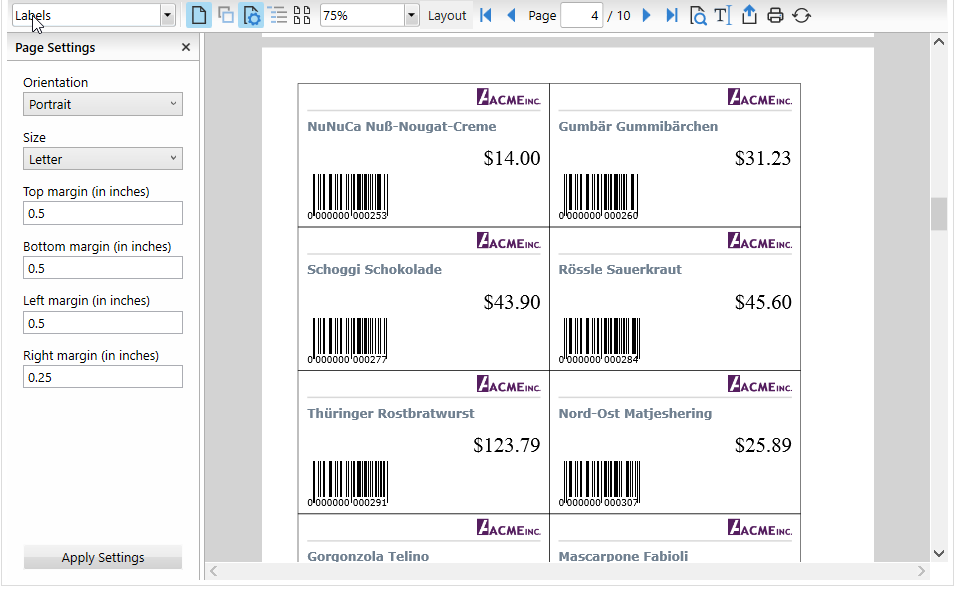Click the Top margin input field
This screenshot has width=957, height=590.
103,214
